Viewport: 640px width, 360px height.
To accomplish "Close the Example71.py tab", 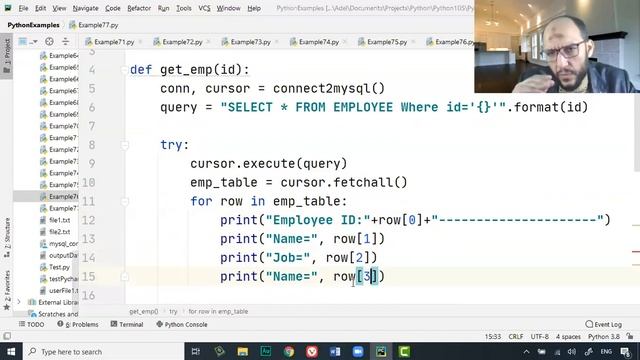I will pos(140,42).
